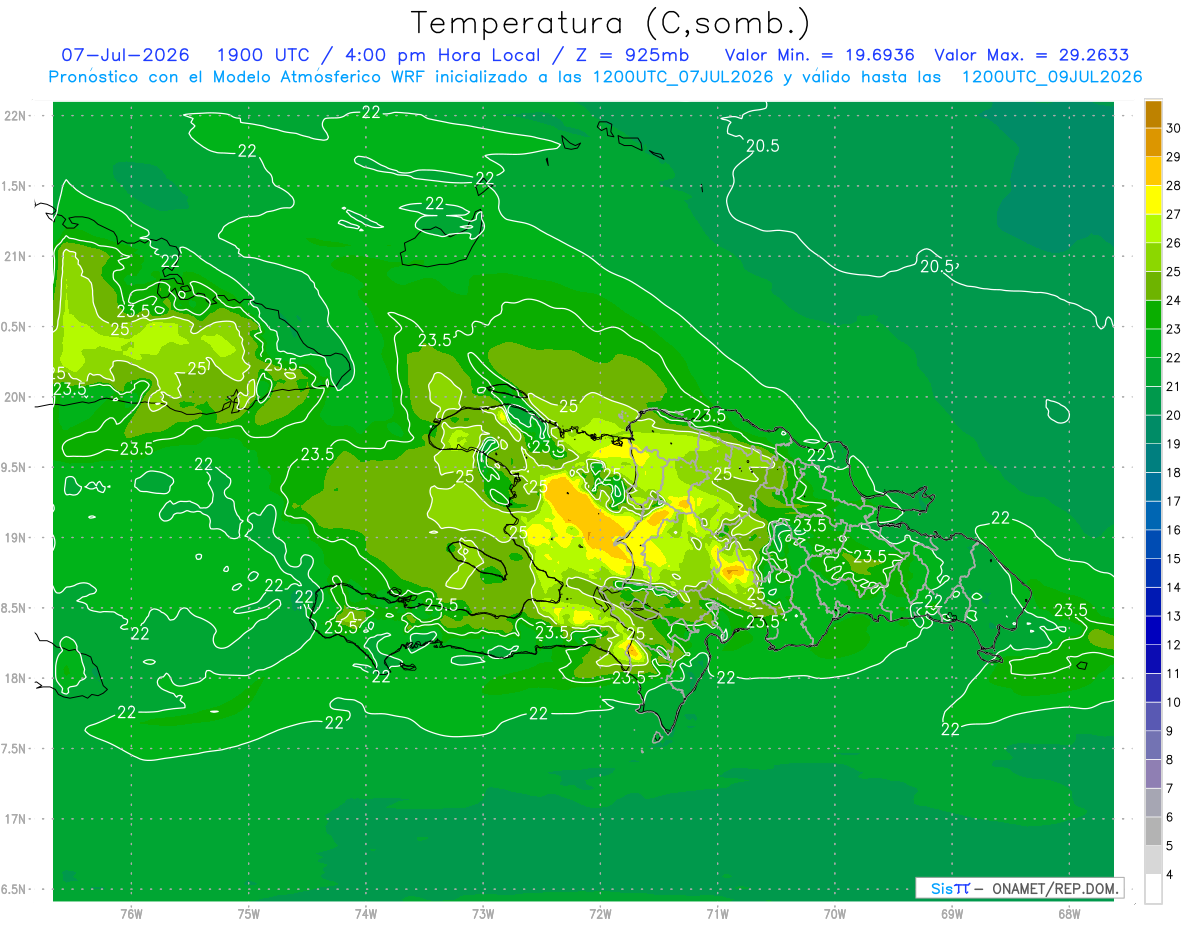Viewport: 1200px width, 927px height.
Task: Click the '18N' latitude axis label
Action: tap(16, 678)
